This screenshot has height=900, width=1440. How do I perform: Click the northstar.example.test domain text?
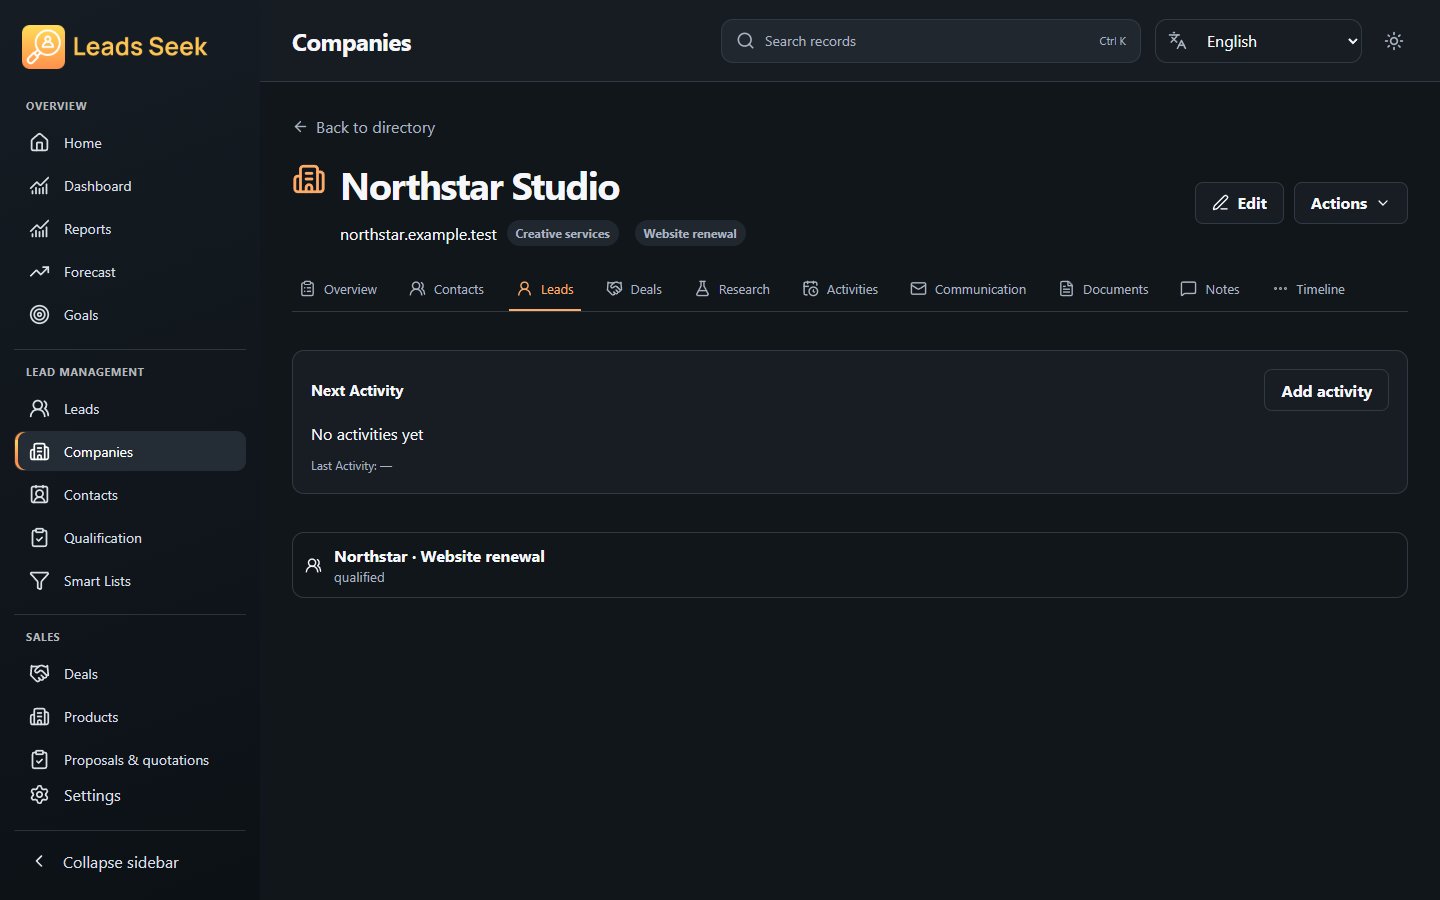pos(418,234)
